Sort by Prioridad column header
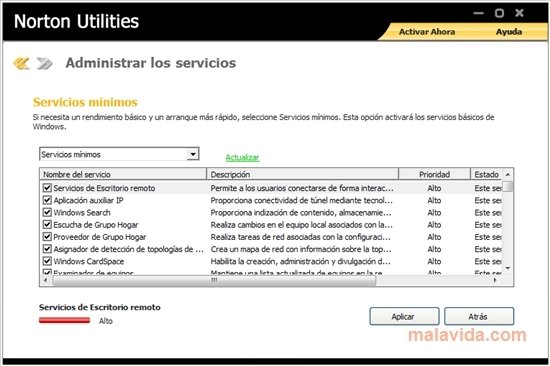The height and width of the screenshot is (366, 550). click(435, 174)
